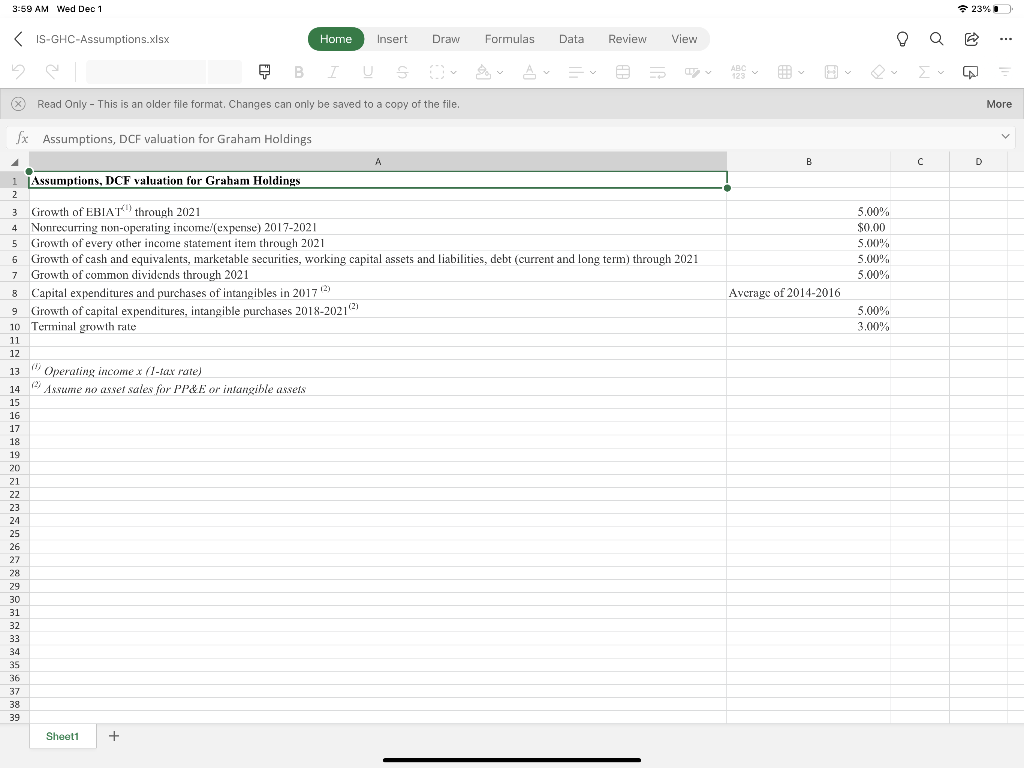This screenshot has width=1024, height=768.
Task: Open the cell borders dropdown
Action: (443, 72)
